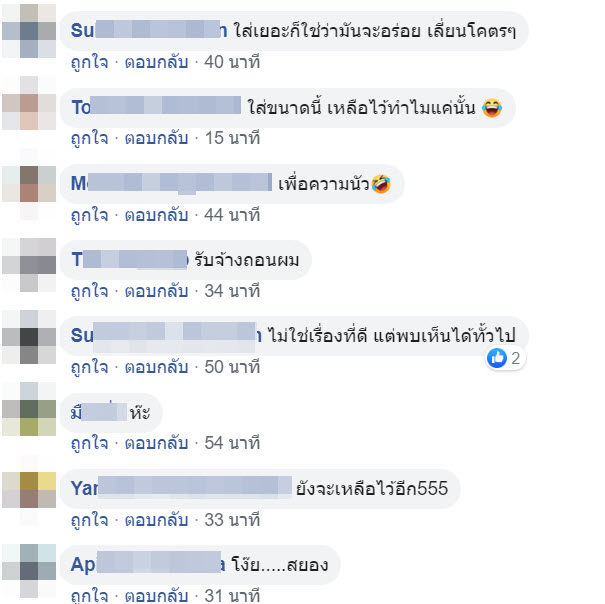Reply to the comment posted 54 นาที ago
This screenshot has height=604, width=605.
(156, 443)
